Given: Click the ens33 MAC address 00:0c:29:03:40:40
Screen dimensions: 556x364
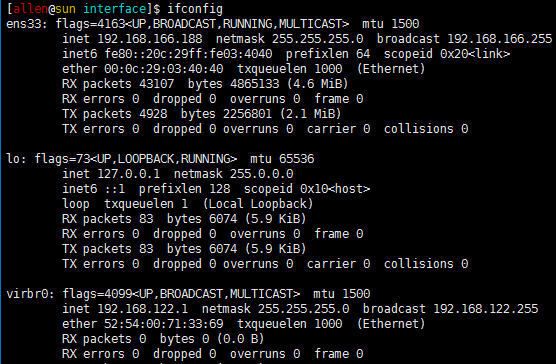Looking at the screenshot, I should coord(163,68).
